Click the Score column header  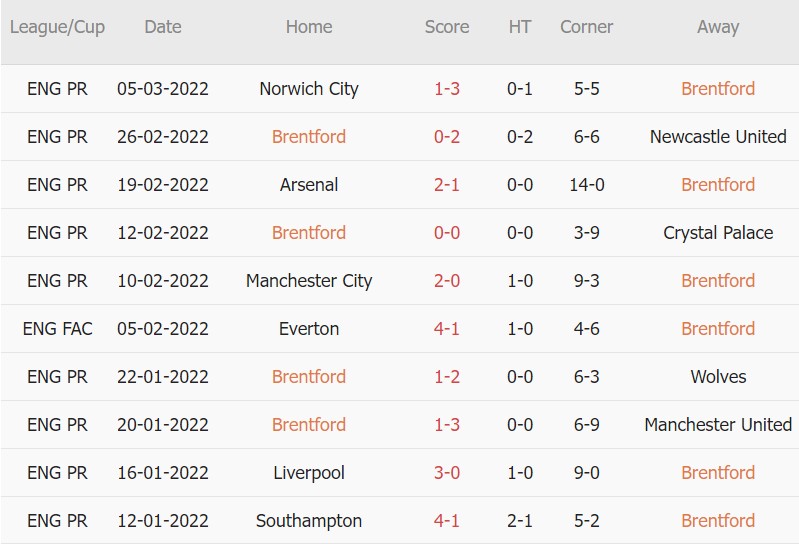[x=446, y=27]
